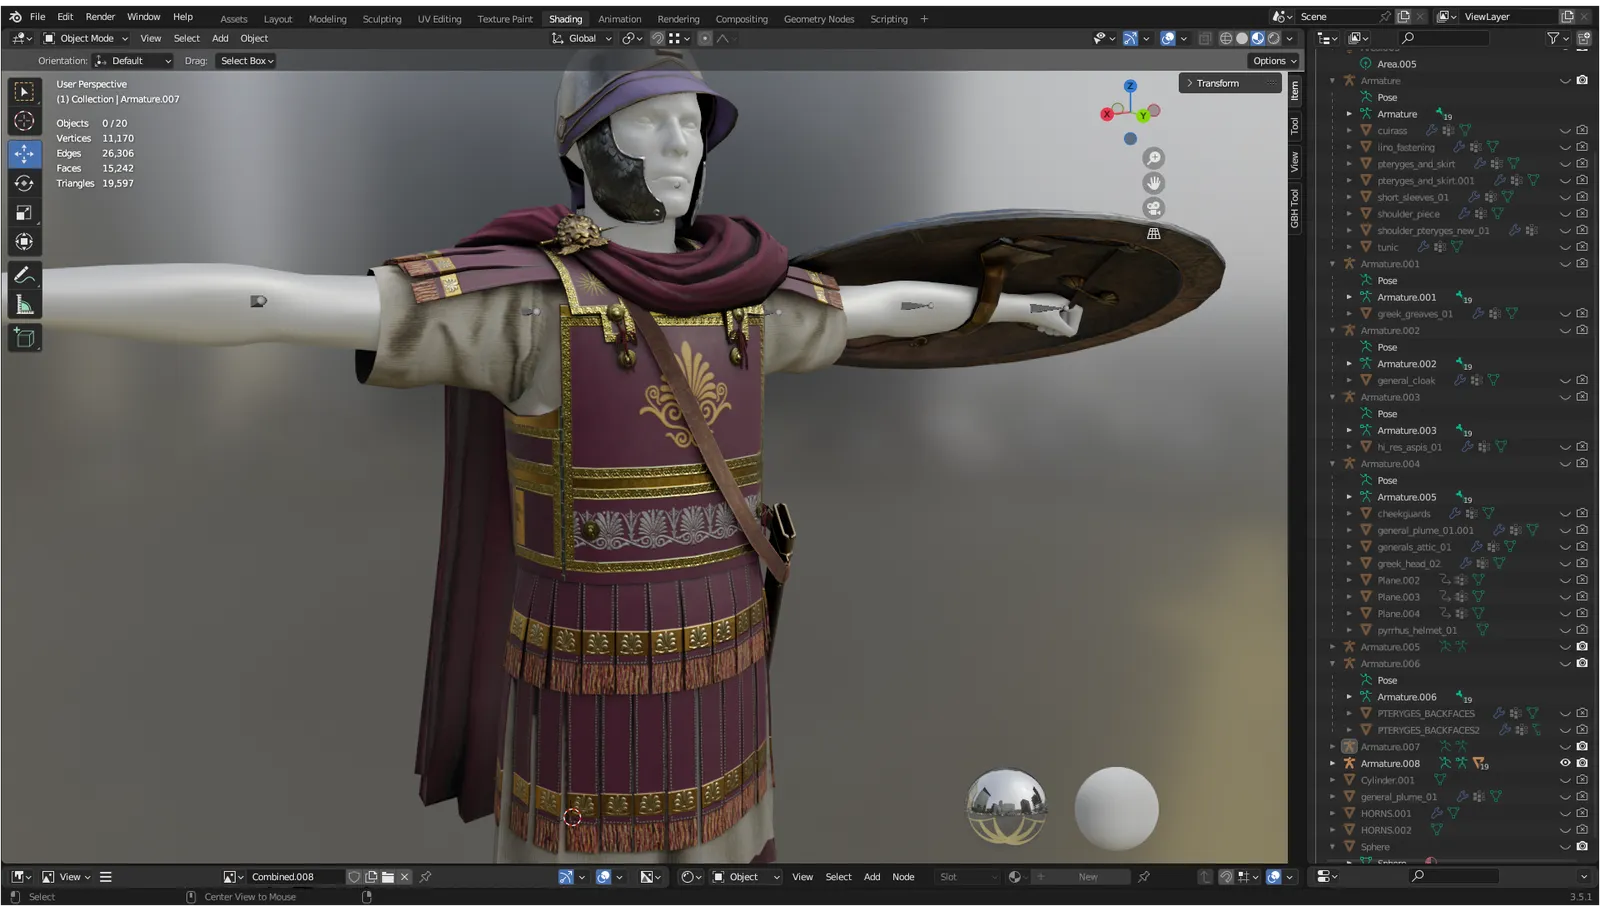Click the Blender logo menu
Screen dimensions: 1600x906
tap(15, 17)
